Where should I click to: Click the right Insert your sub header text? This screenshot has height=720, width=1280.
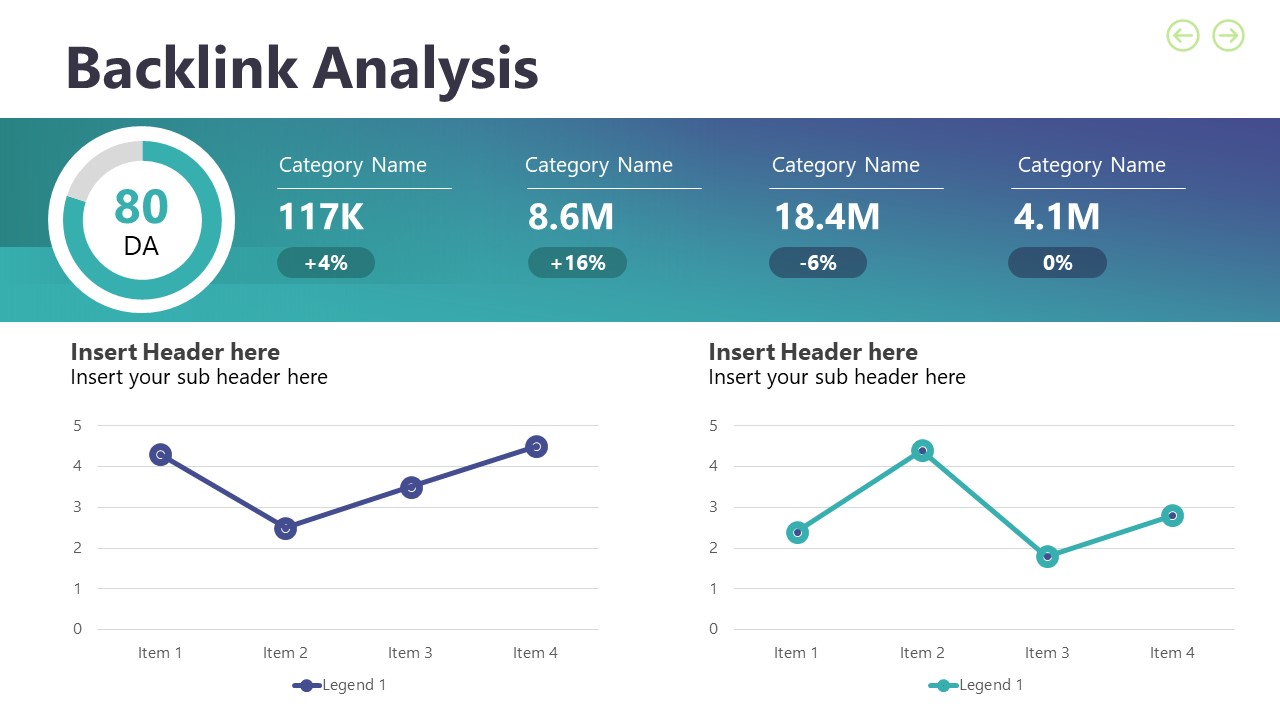coord(837,377)
